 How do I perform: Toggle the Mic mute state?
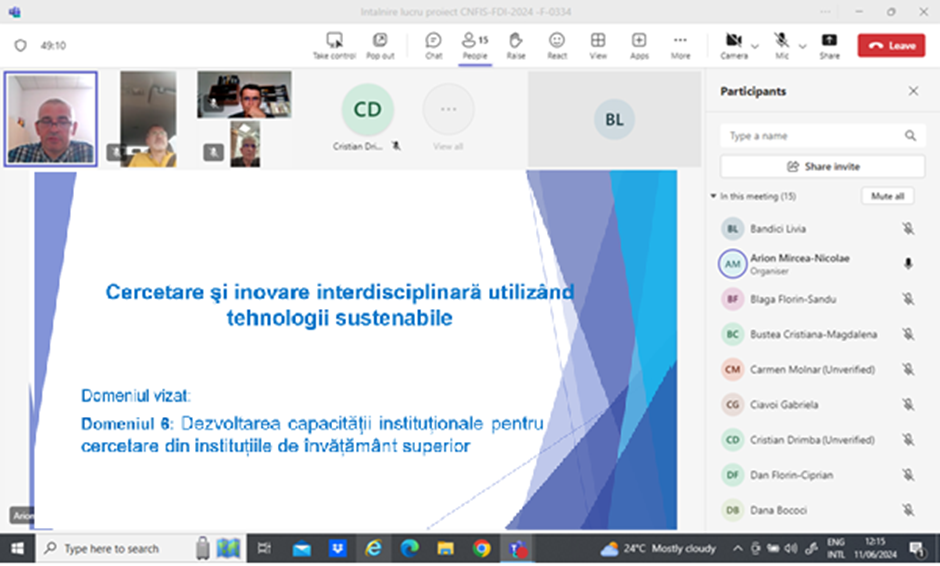click(x=781, y=42)
